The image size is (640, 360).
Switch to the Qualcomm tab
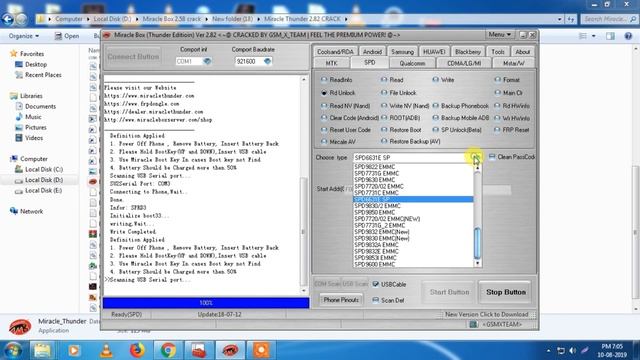pyautogui.click(x=412, y=63)
